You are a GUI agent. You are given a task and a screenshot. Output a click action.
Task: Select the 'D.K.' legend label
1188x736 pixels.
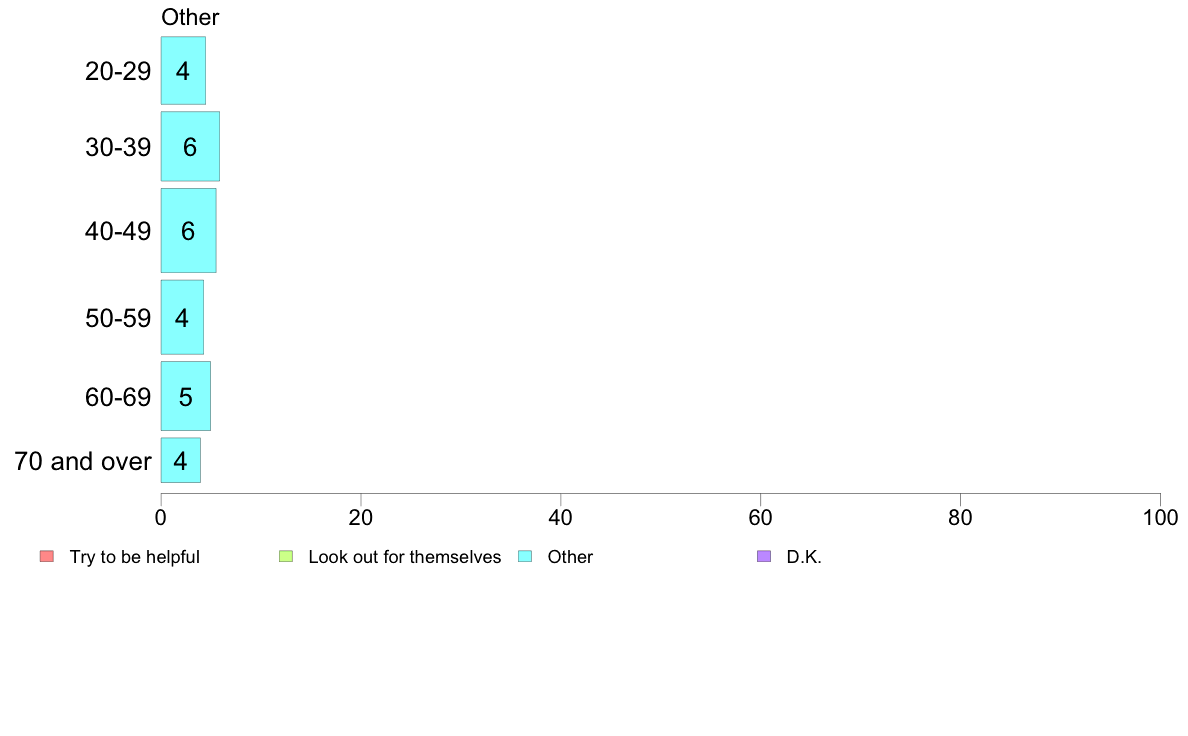(x=804, y=557)
